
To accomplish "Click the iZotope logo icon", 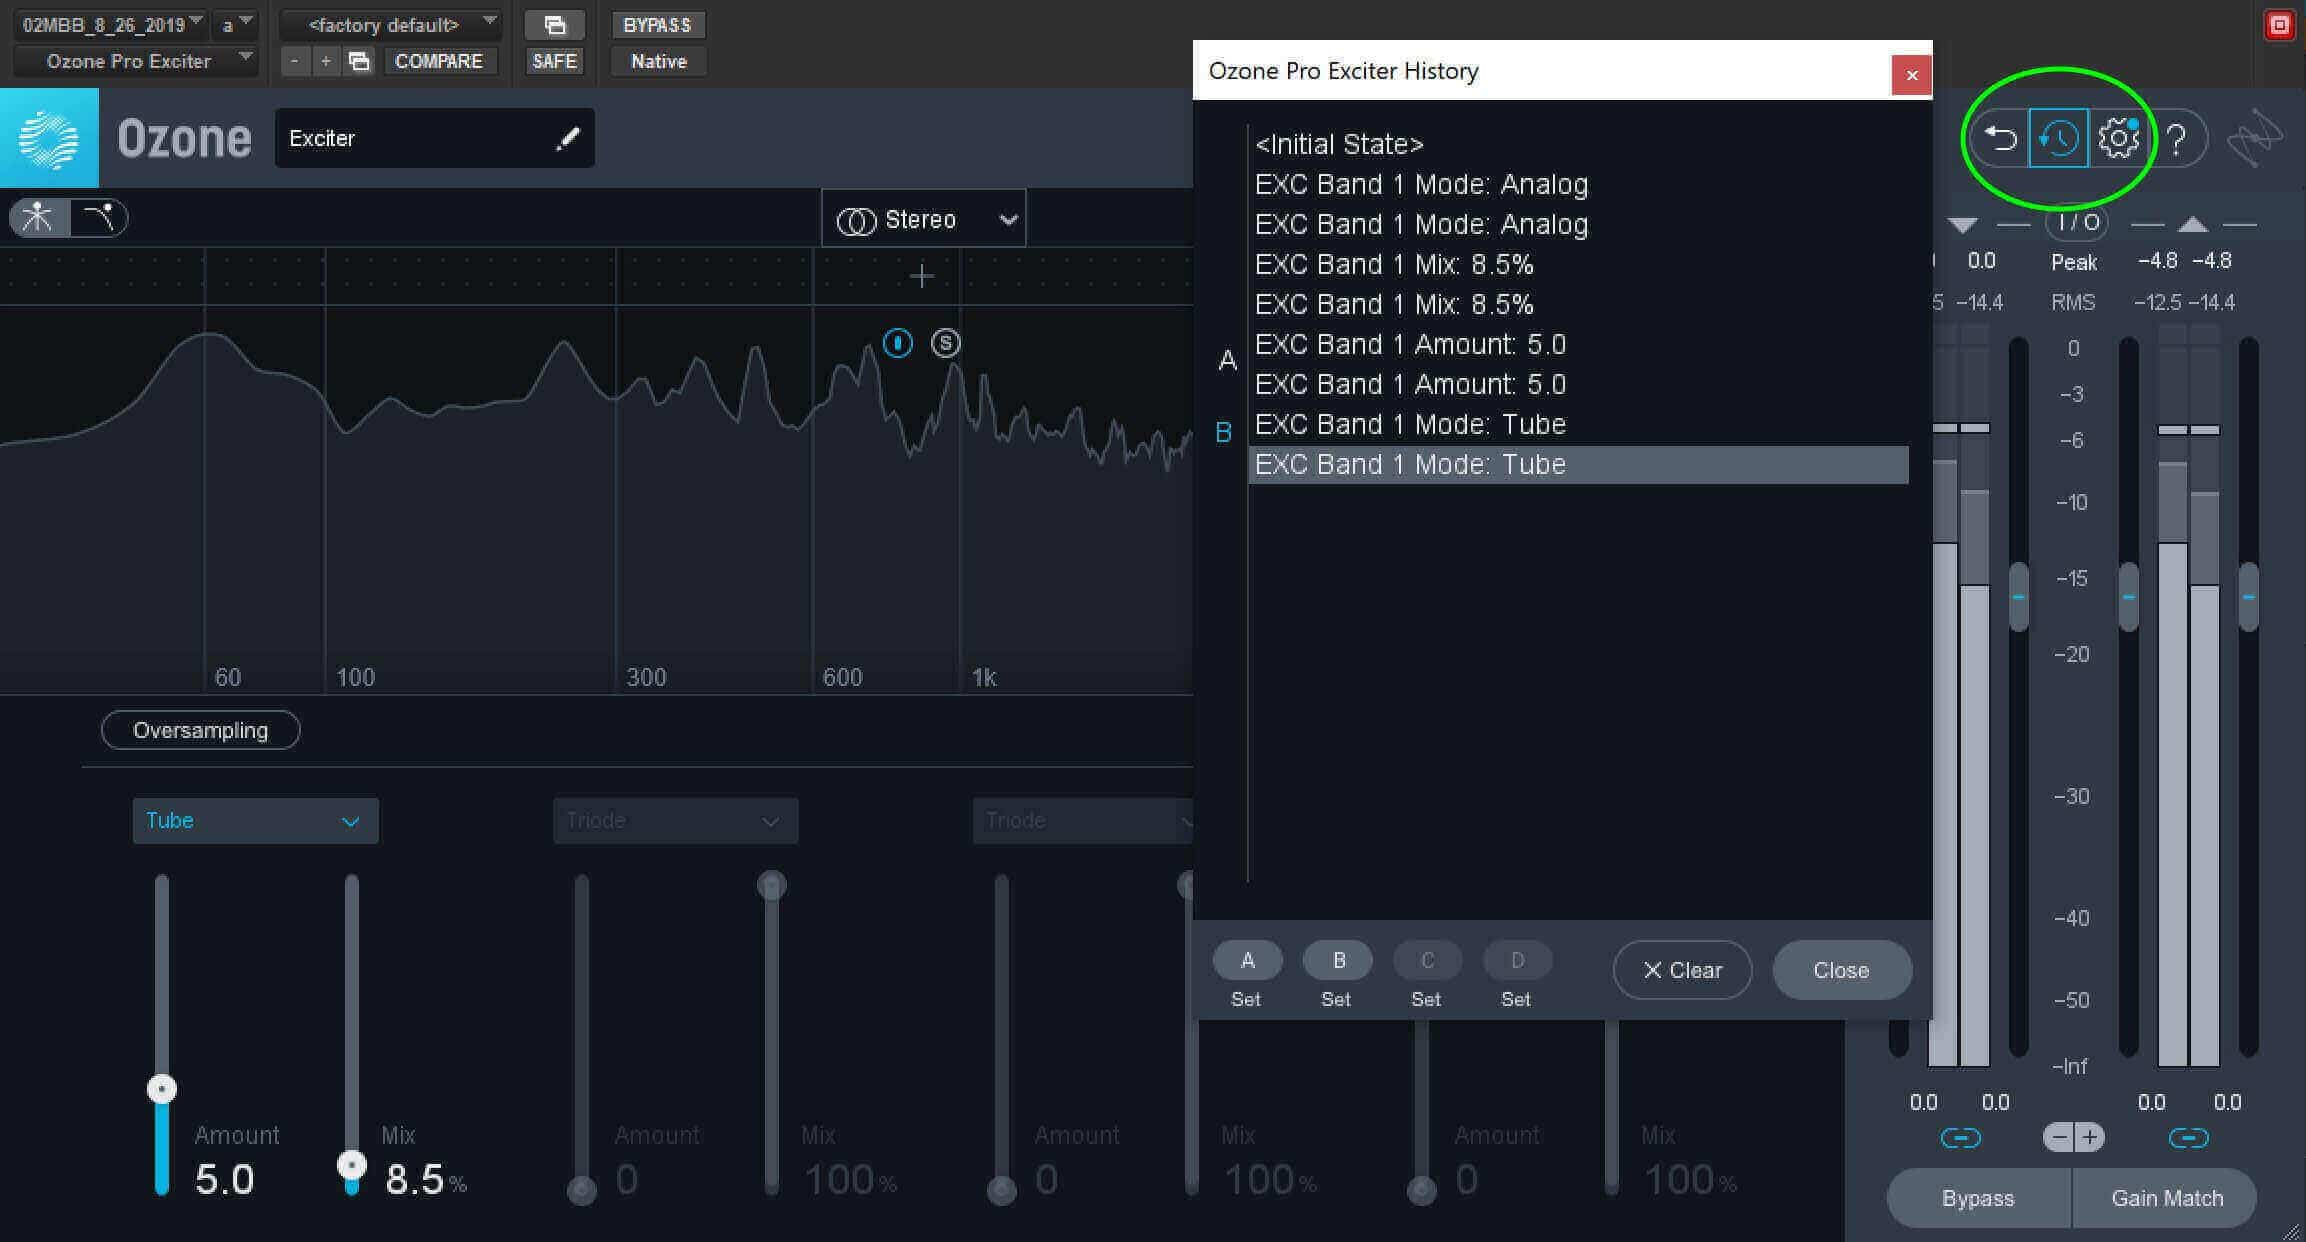I will click(2254, 138).
